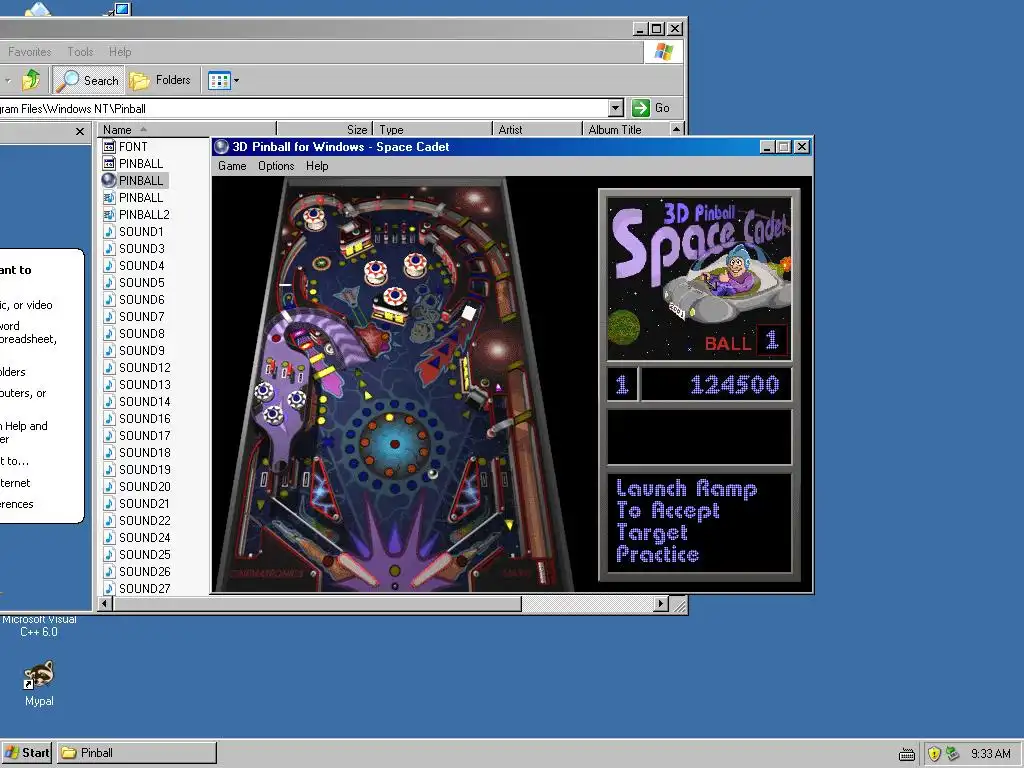Open the Options menu in 3D Pinball
1024x768 pixels.
(276, 166)
